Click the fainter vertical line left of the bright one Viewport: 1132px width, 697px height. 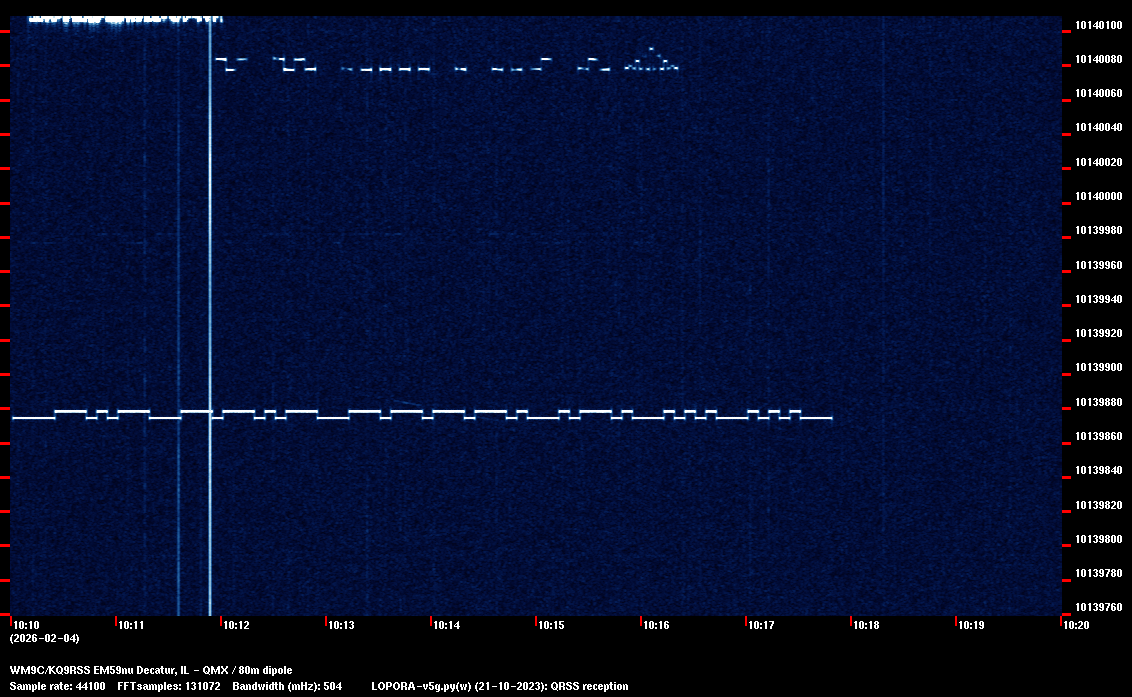pos(178,300)
